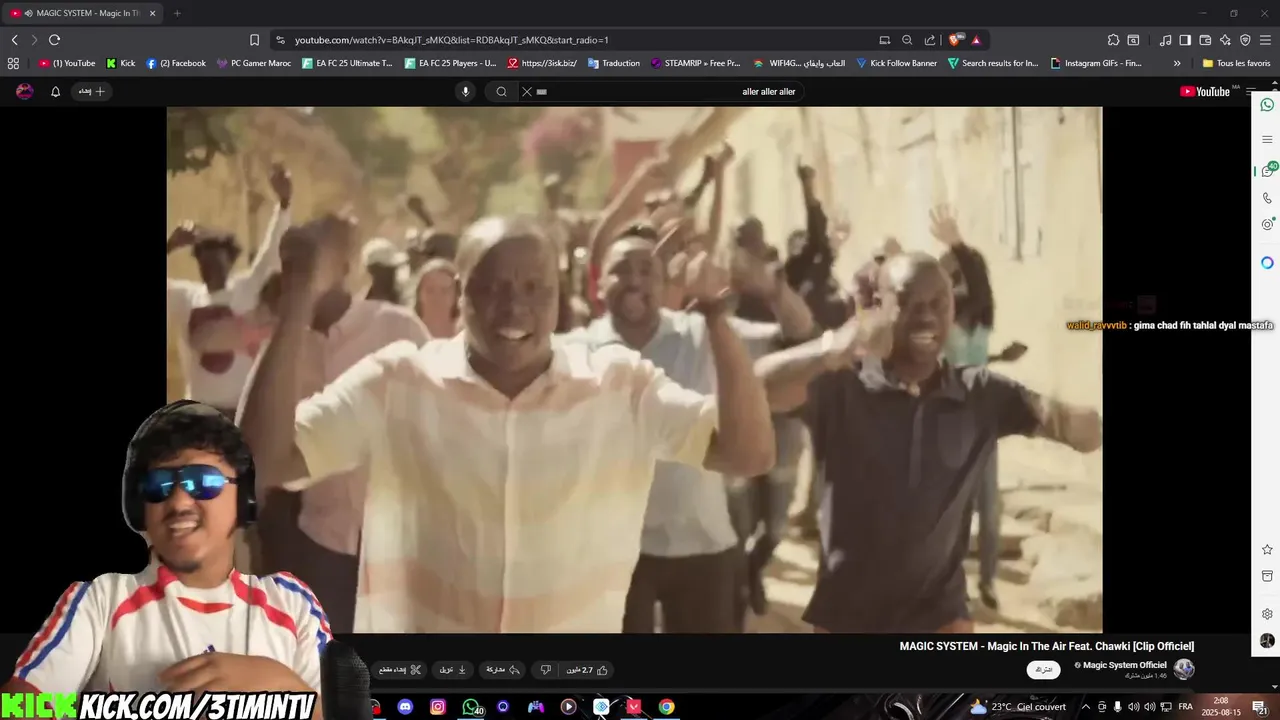Click the URL in the address bar
The height and width of the screenshot is (720, 1280).
(x=451, y=40)
